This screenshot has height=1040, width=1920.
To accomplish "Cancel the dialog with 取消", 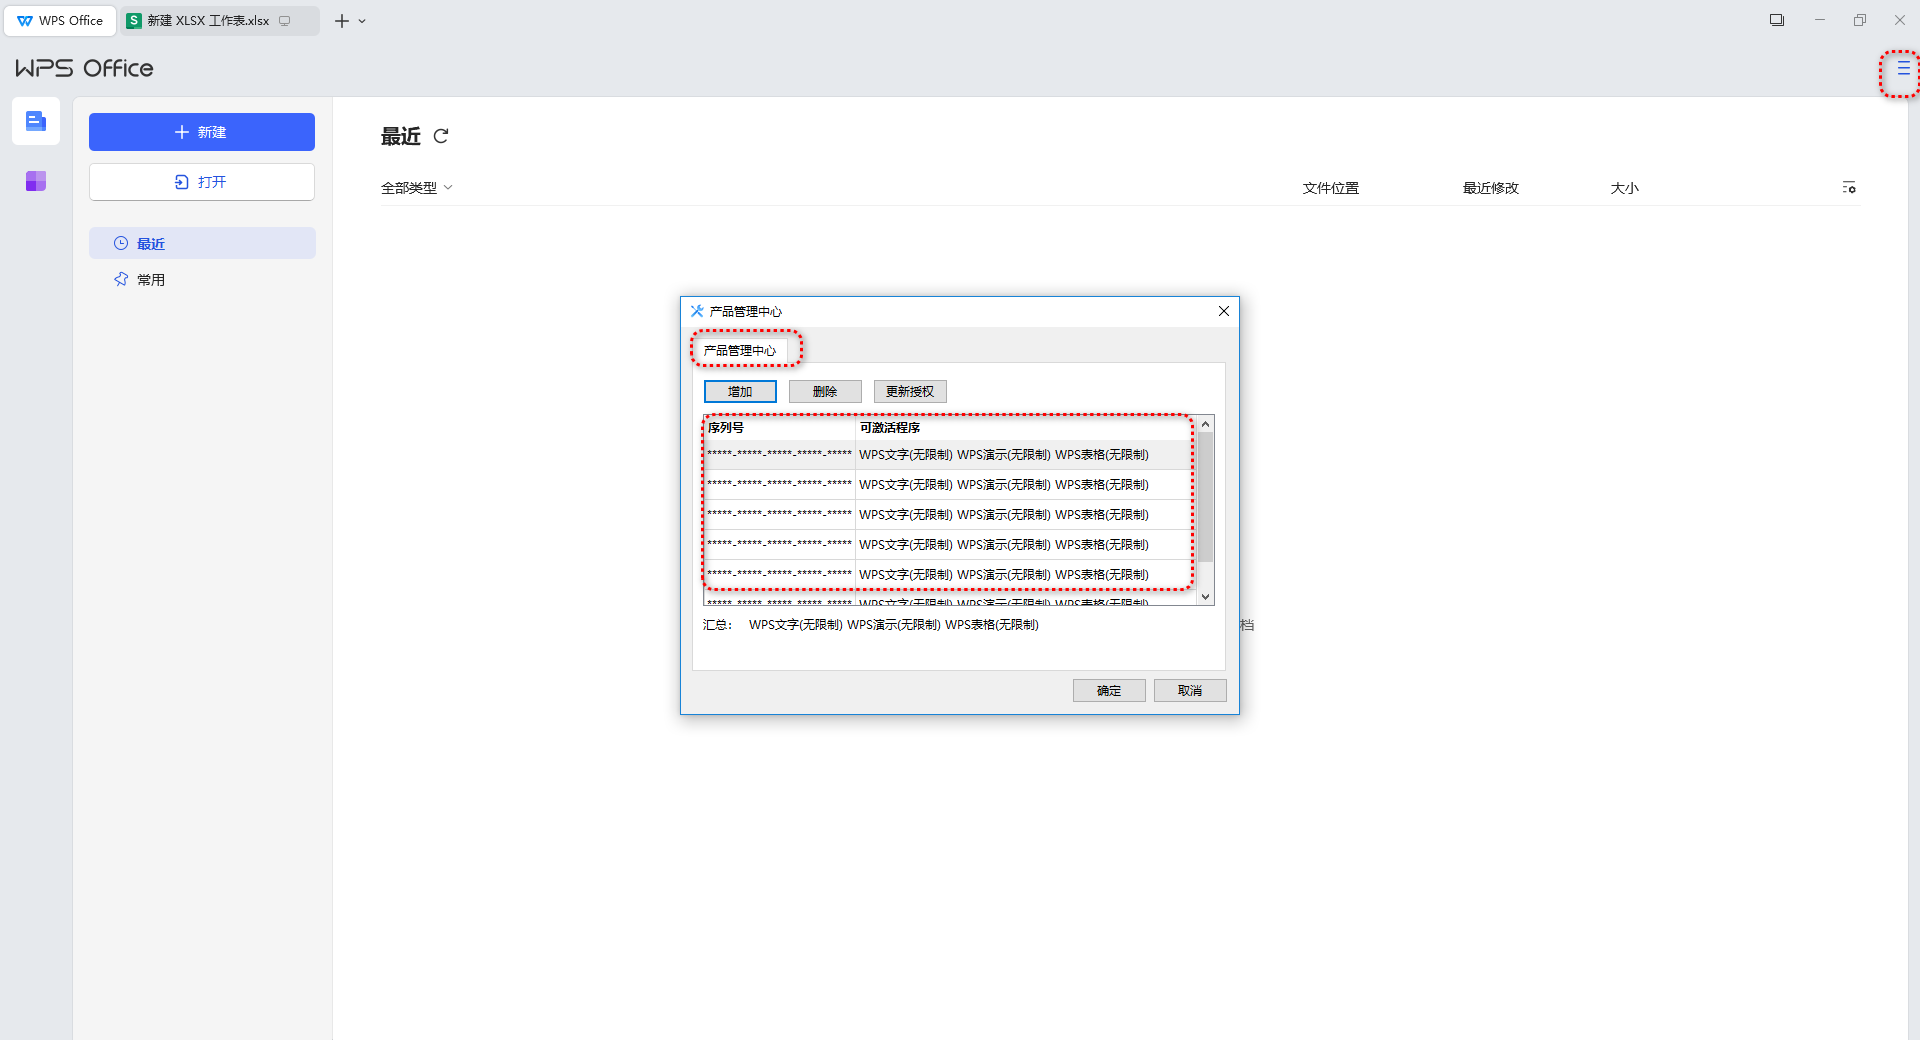I will pyautogui.click(x=1190, y=690).
